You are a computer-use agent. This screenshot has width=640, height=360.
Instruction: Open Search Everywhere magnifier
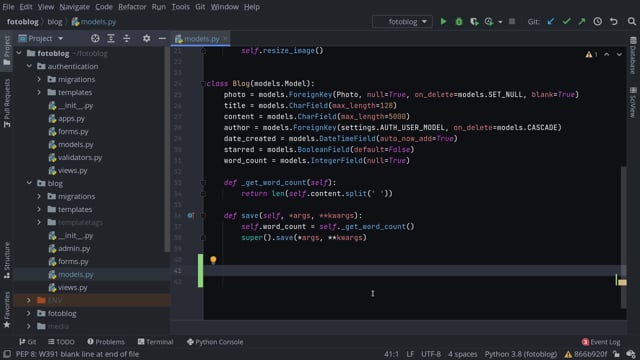click(x=631, y=21)
